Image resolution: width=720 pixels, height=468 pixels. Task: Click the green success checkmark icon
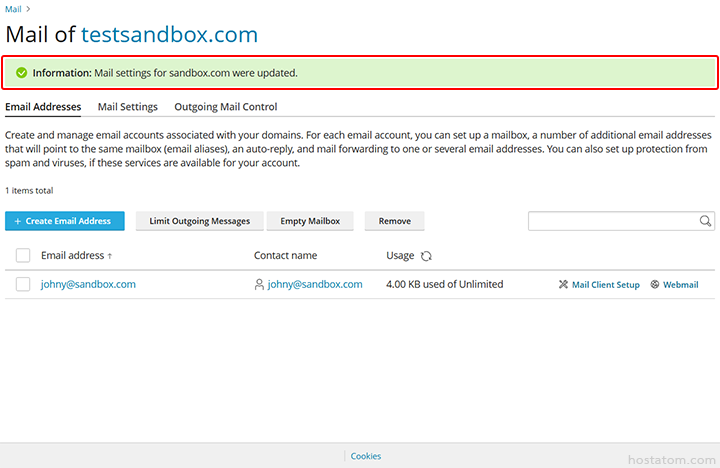(21, 73)
